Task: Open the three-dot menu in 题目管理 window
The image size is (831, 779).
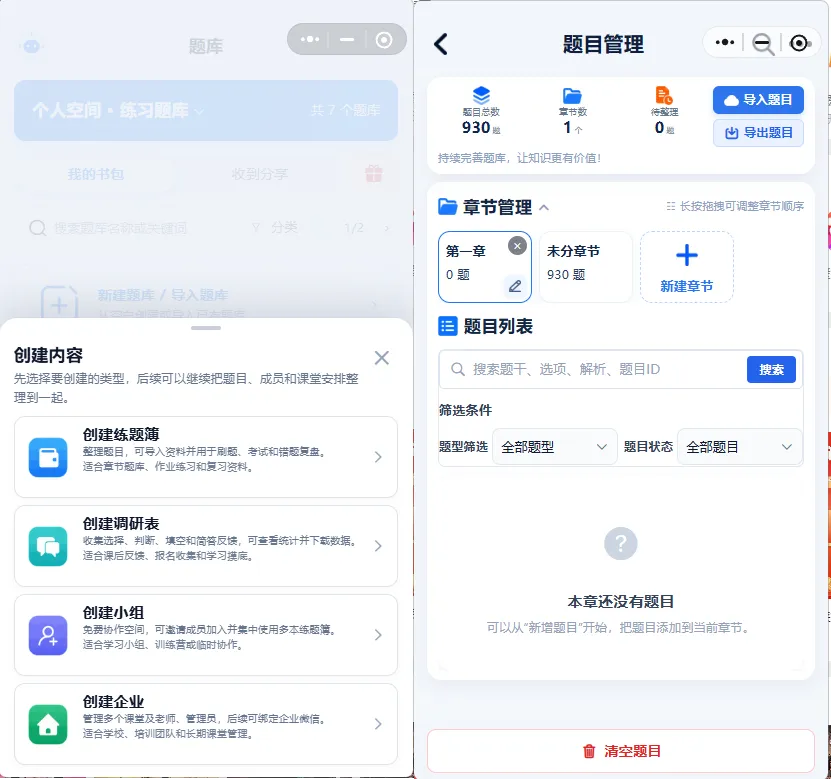Action: [724, 42]
